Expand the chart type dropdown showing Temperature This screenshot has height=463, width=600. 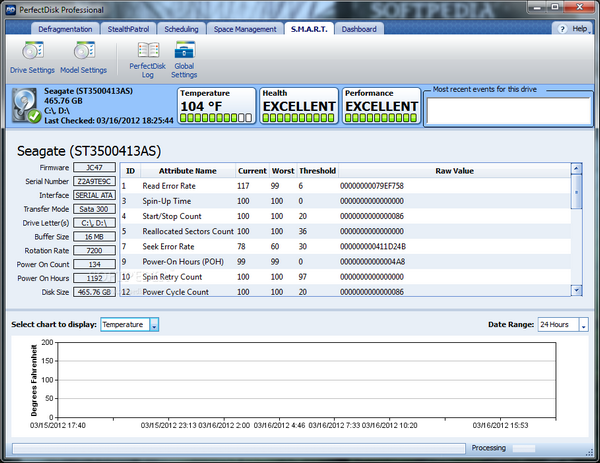[154, 325]
